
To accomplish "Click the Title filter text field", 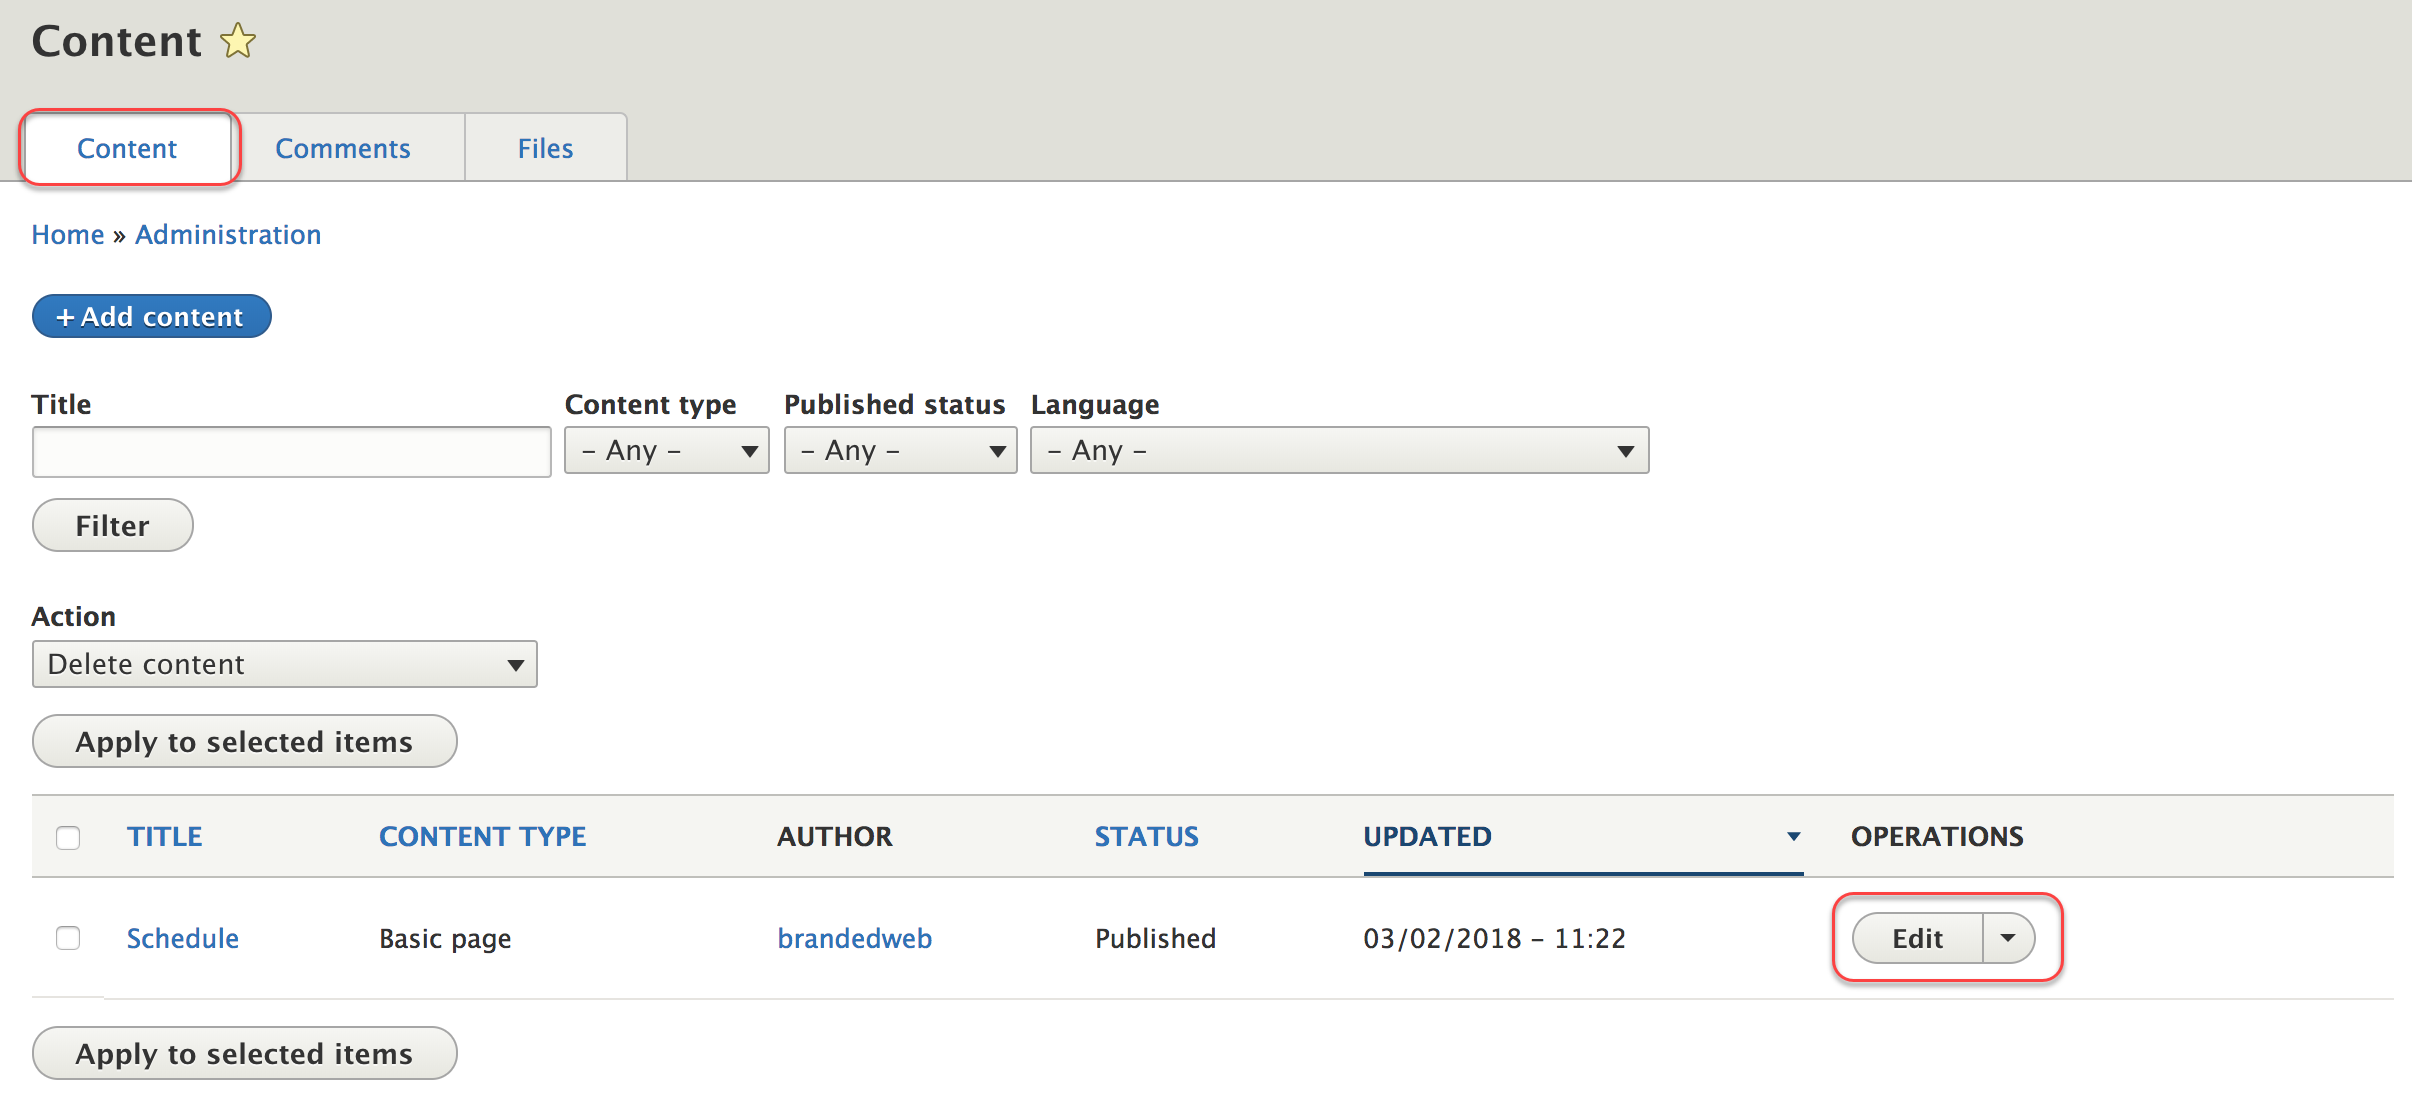I will (291, 452).
